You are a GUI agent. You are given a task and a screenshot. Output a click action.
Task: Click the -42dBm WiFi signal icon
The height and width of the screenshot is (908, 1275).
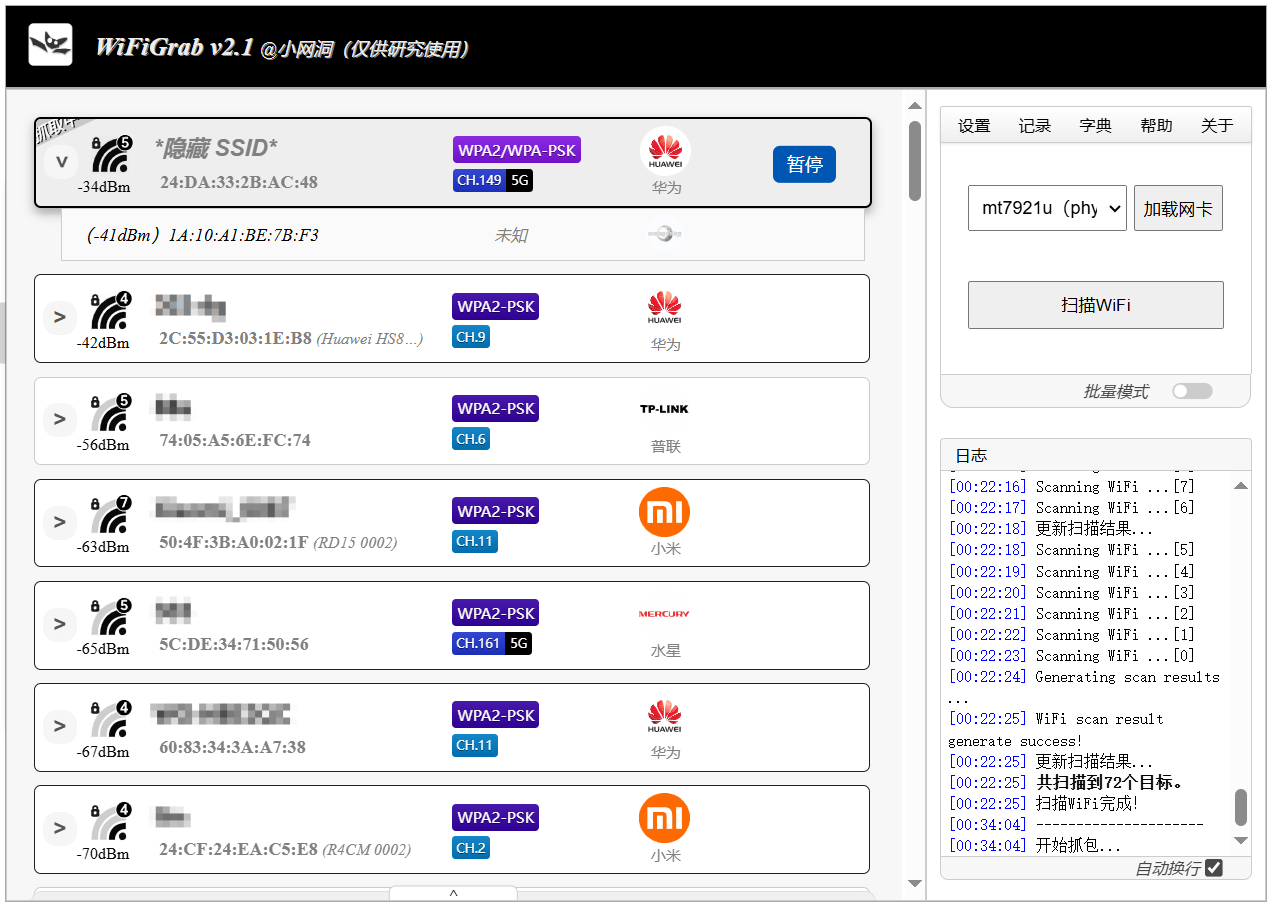tap(110, 312)
